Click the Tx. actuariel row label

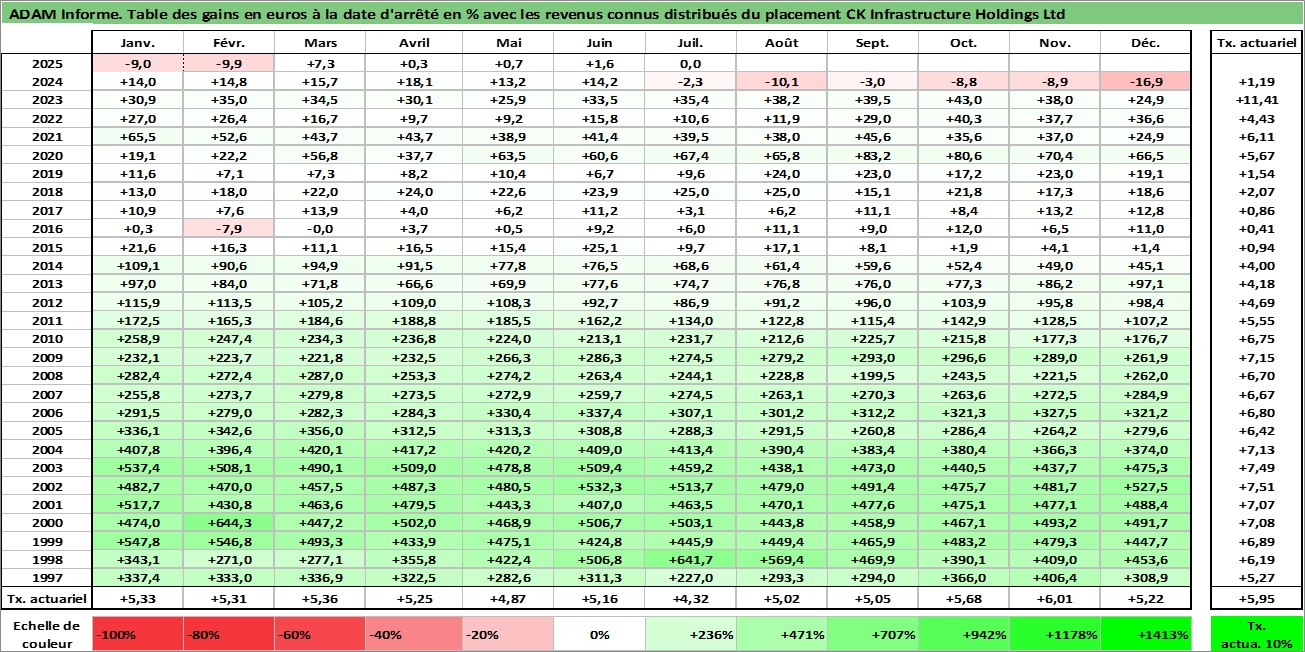[x=47, y=598]
